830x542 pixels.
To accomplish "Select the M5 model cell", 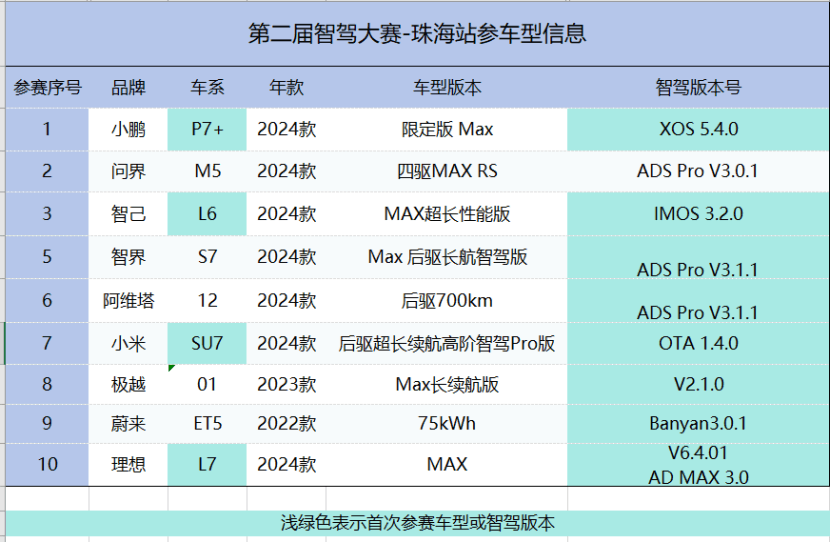I will (x=207, y=171).
